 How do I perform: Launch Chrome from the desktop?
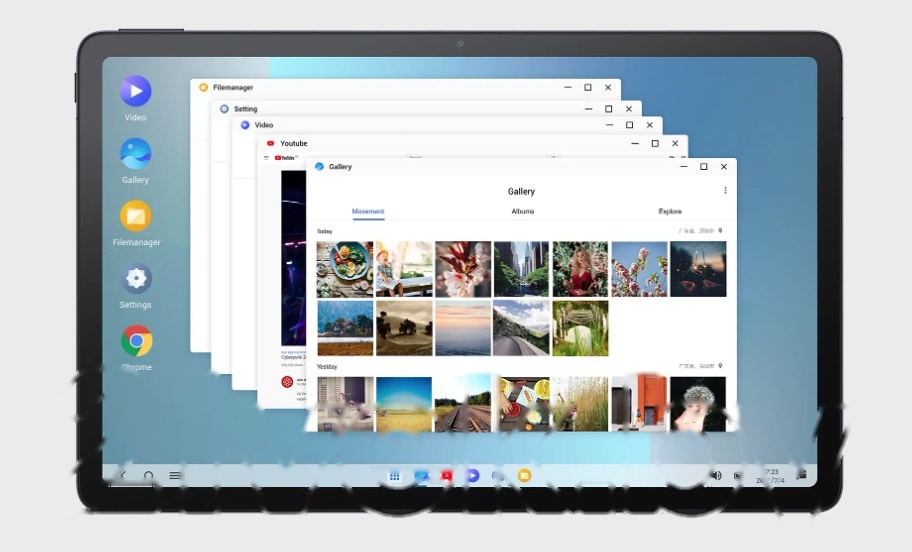tap(136, 341)
